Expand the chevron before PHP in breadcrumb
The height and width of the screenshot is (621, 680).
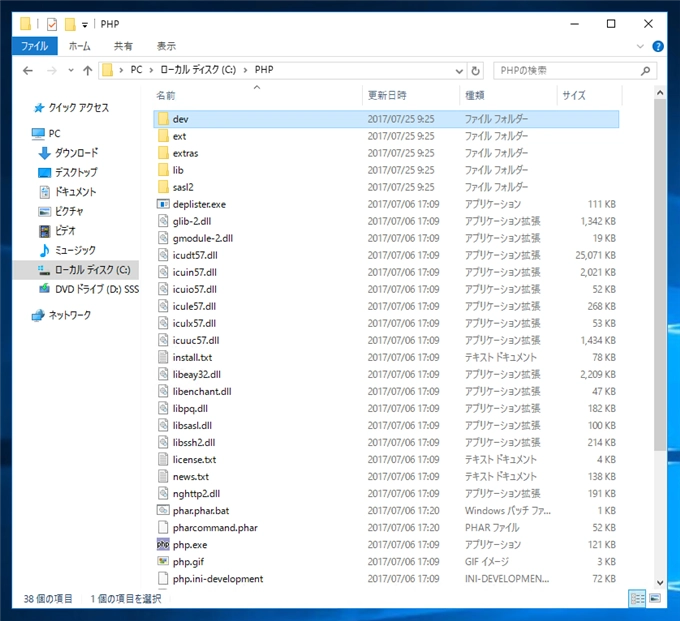coord(245,70)
